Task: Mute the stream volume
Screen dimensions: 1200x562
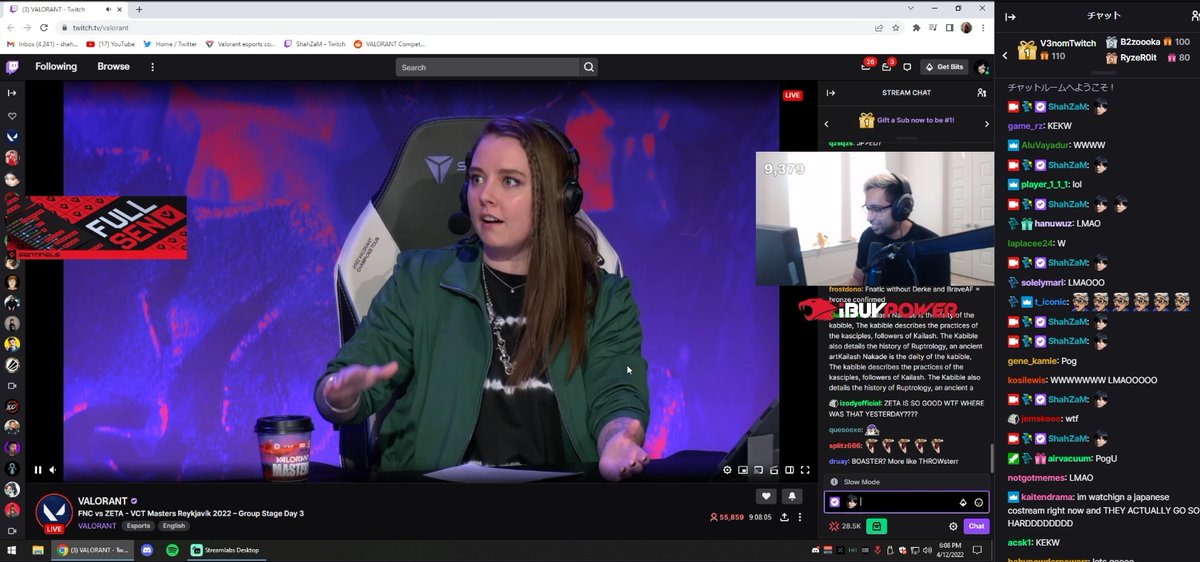Action: 52,470
